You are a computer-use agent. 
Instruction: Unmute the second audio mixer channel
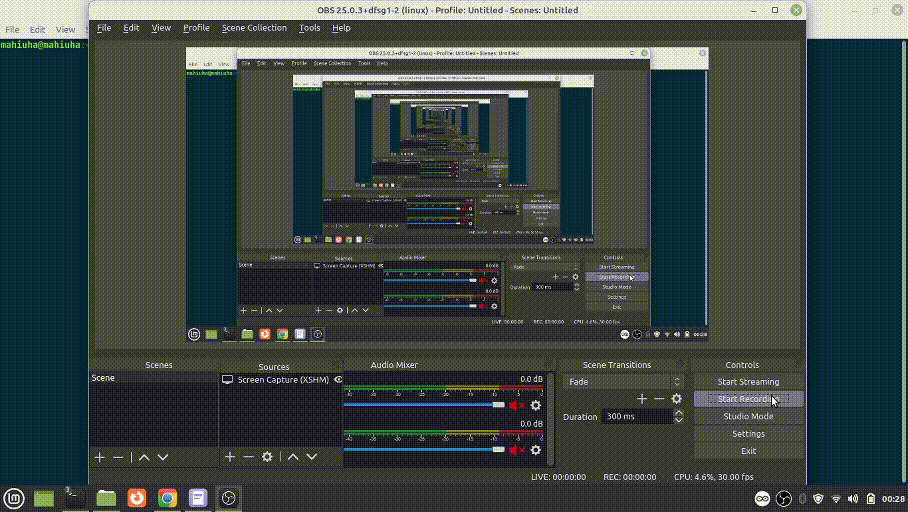tap(517, 450)
